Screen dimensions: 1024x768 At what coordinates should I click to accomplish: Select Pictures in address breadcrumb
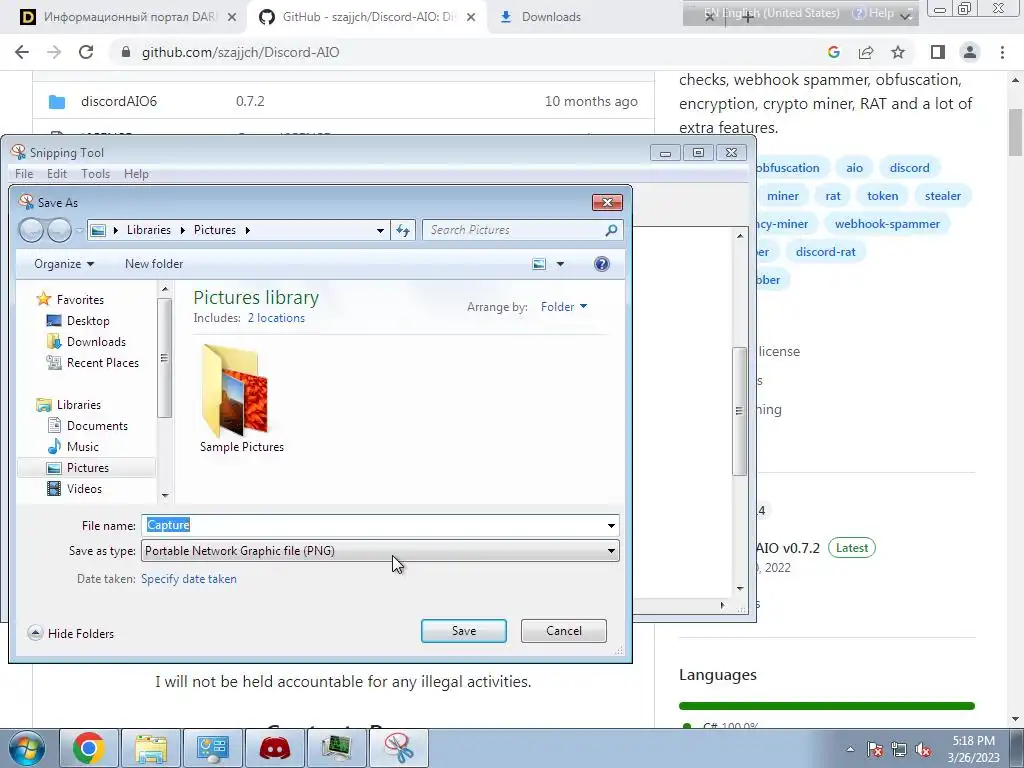pos(215,230)
